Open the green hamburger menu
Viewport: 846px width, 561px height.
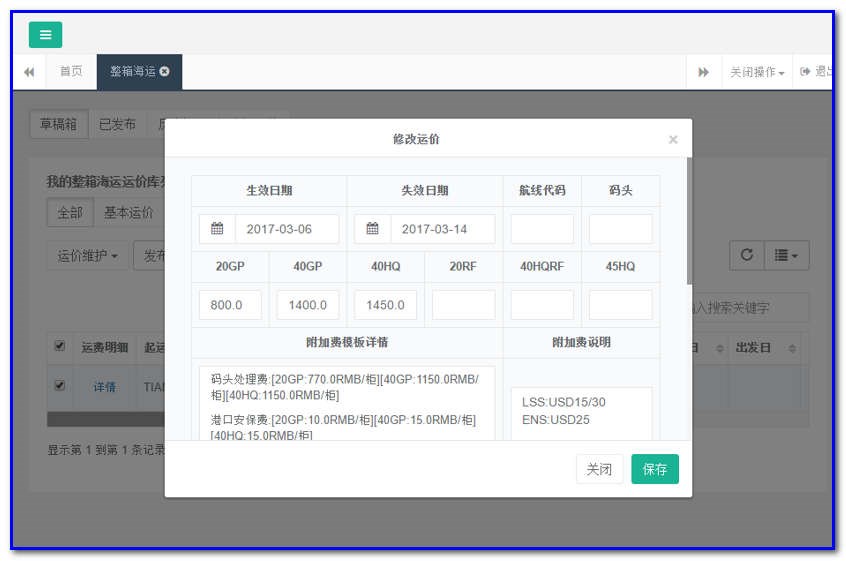[x=45, y=35]
